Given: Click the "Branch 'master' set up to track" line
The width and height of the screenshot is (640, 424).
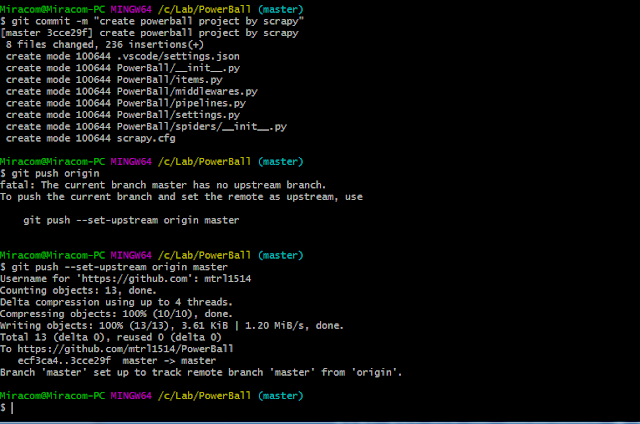Looking at the screenshot, I should pos(201,373).
